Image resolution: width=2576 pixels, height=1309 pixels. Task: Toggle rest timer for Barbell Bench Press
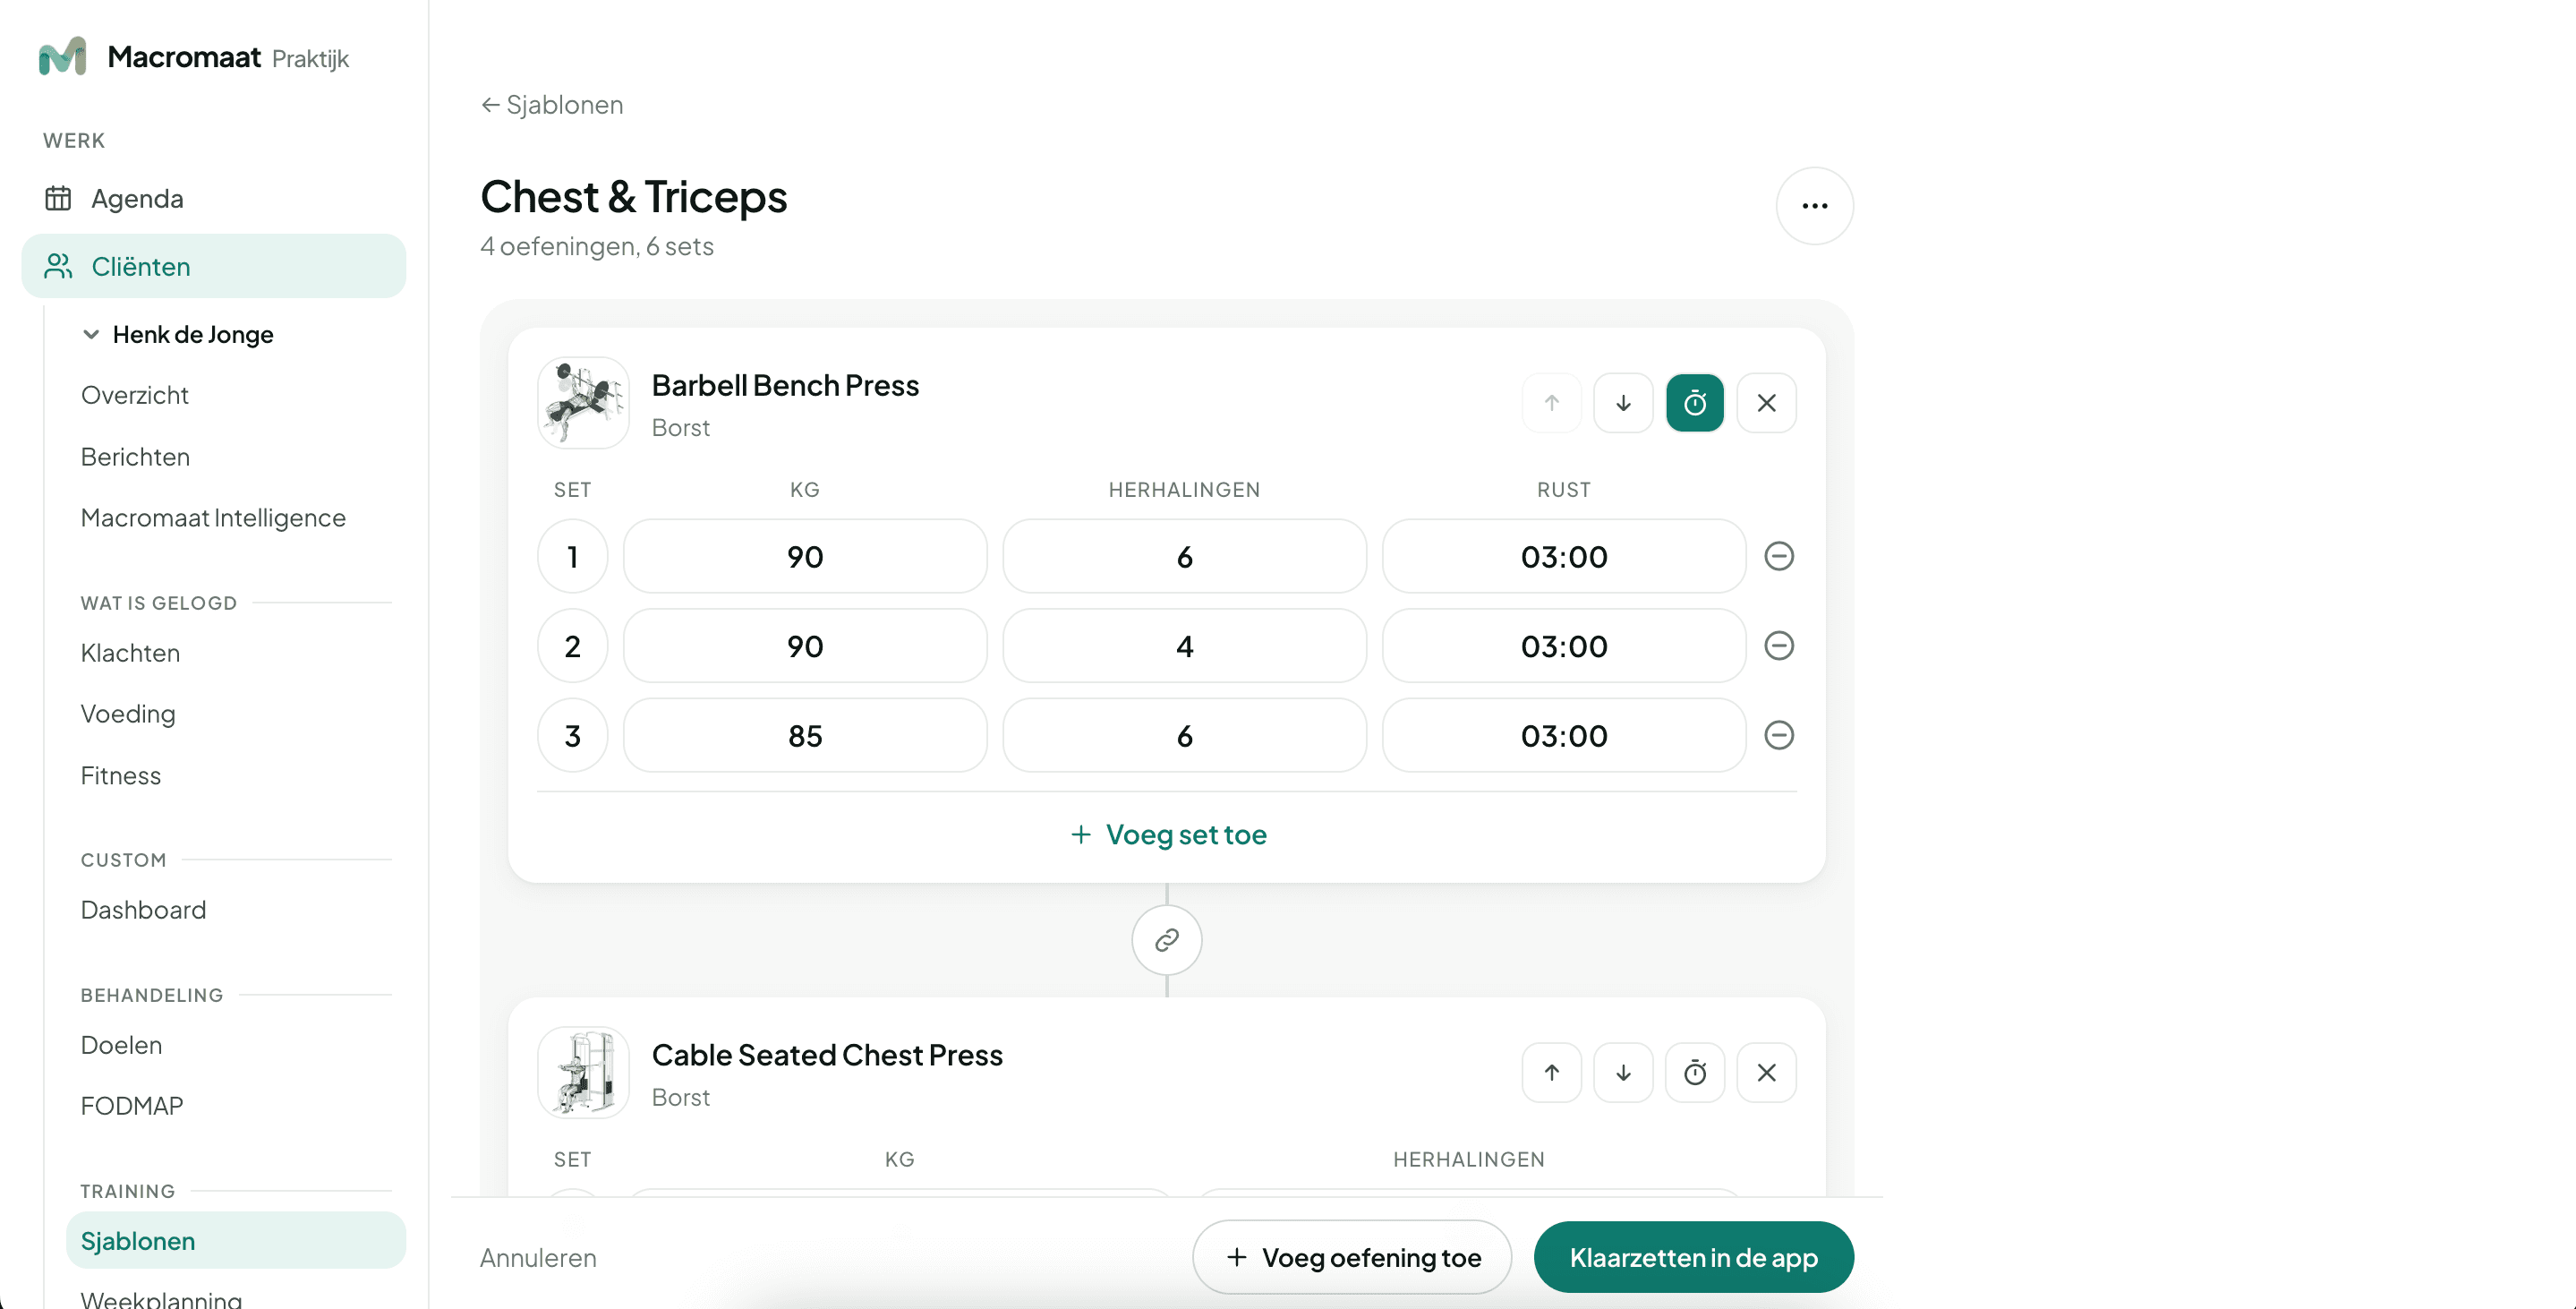point(1694,403)
